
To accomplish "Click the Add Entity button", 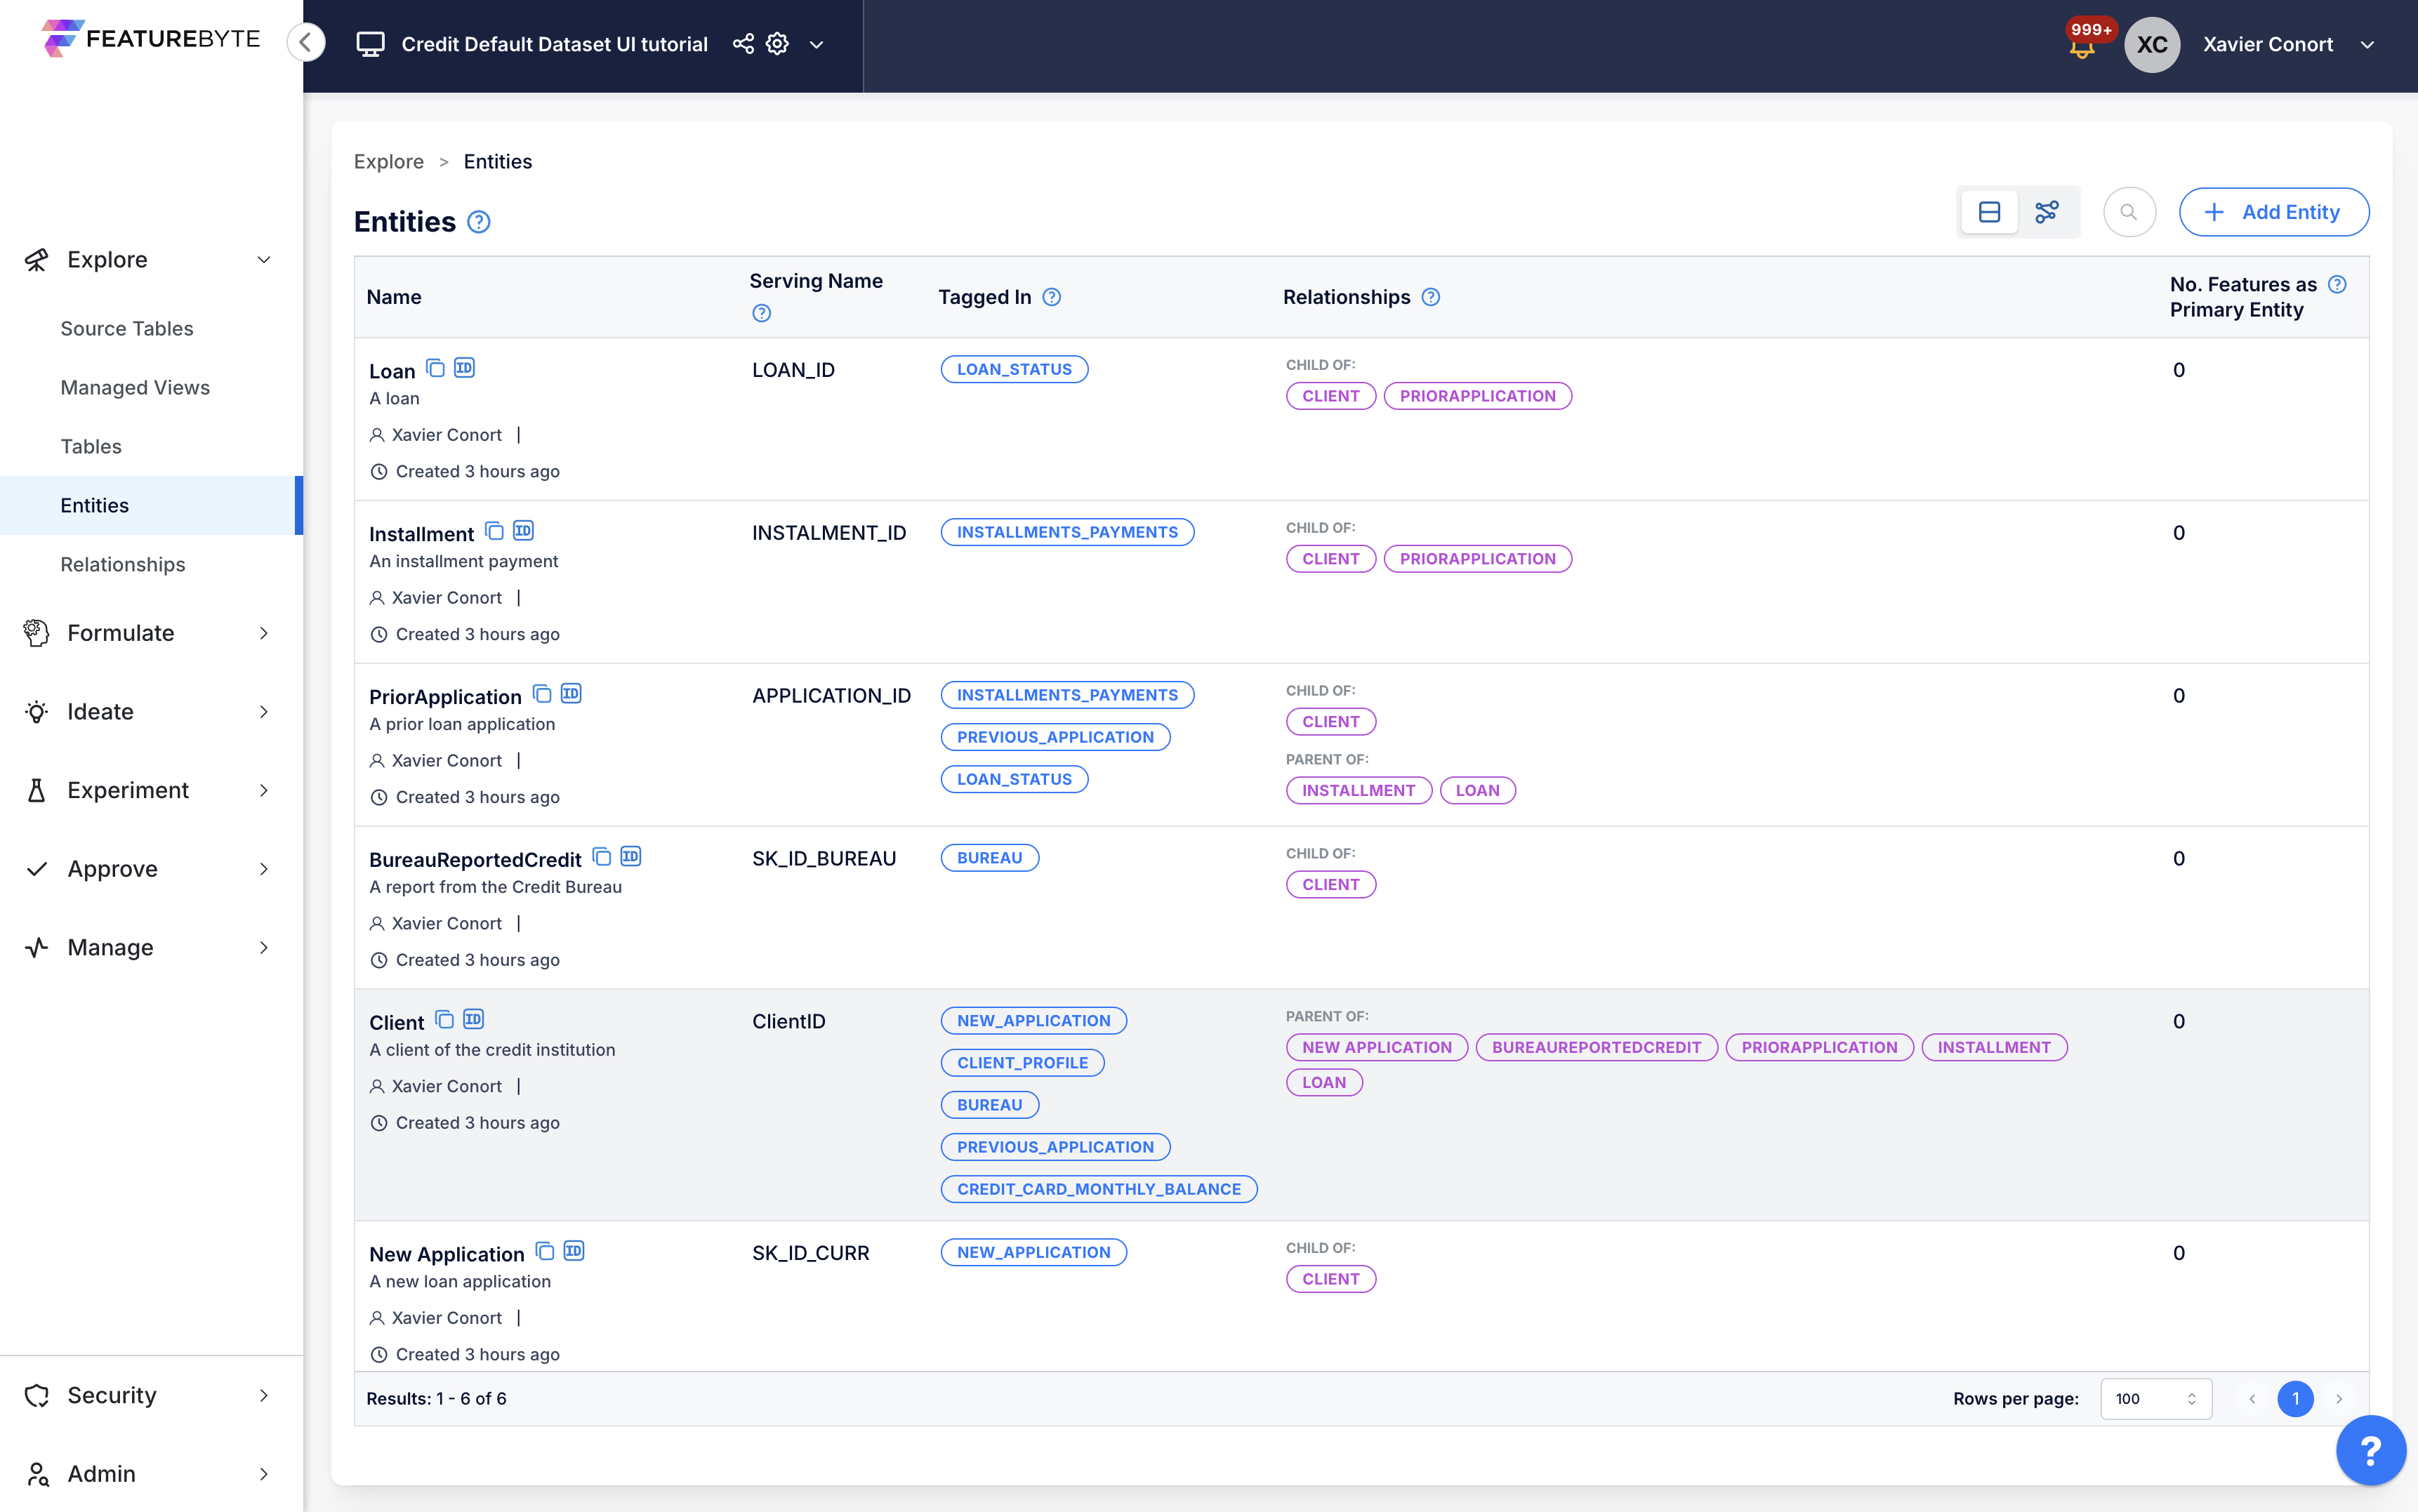I will pyautogui.click(x=2273, y=211).
